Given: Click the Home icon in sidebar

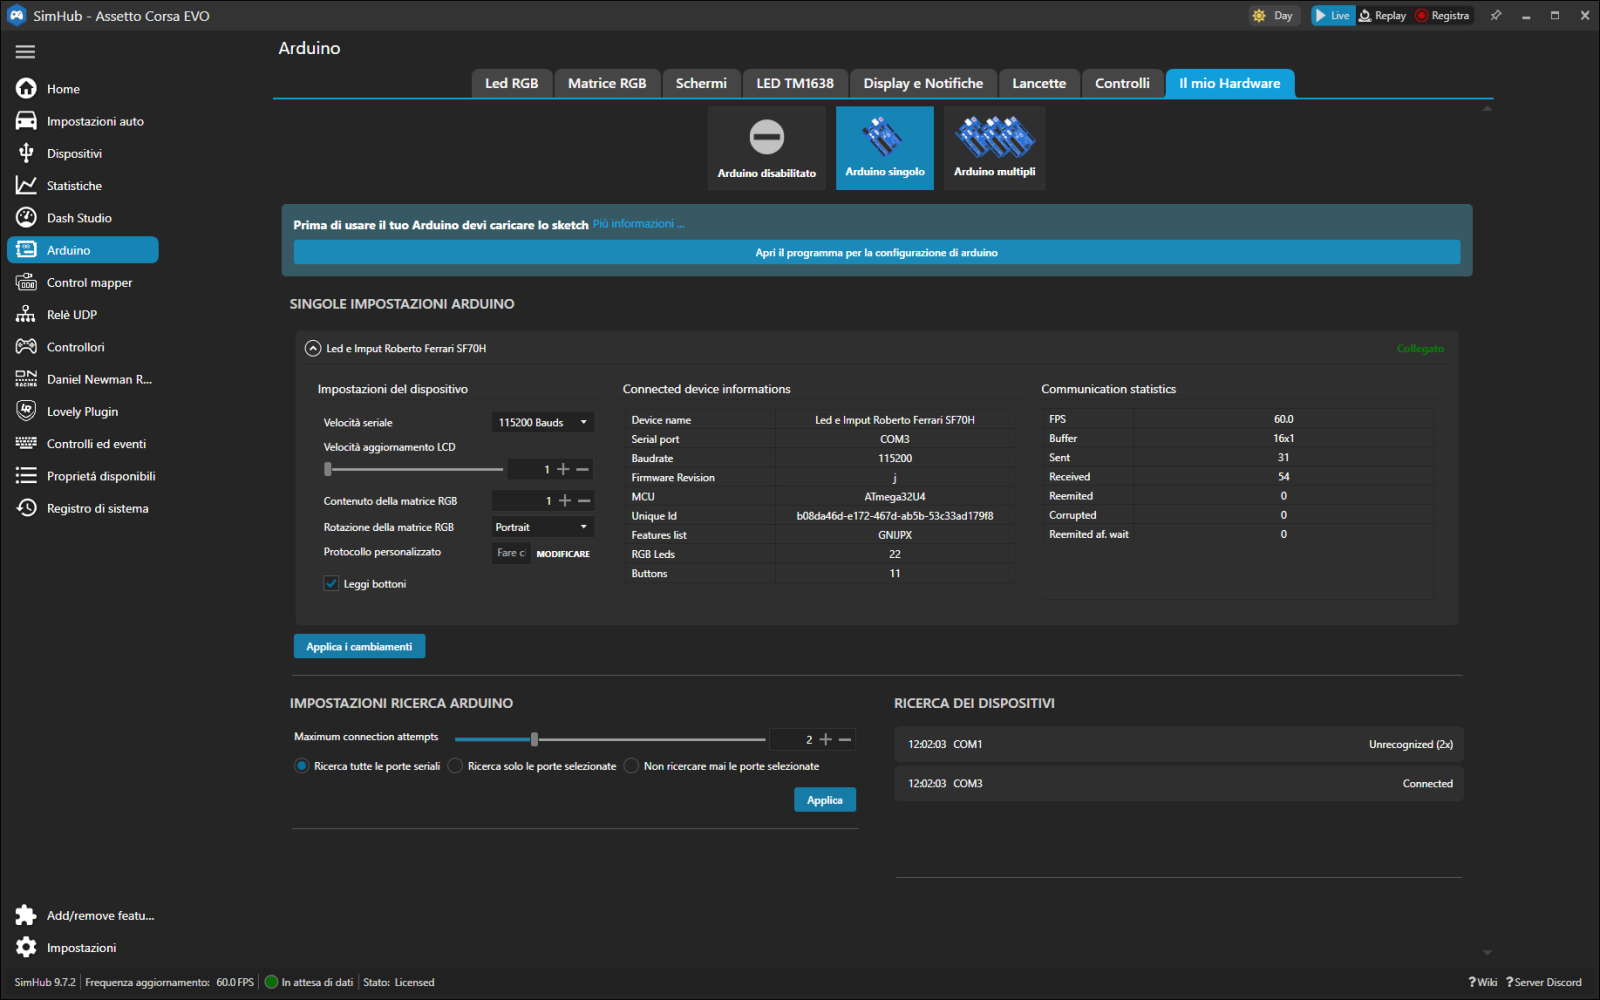Looking at the screenshot, I should pyautogui.click(x=26, y=89).
